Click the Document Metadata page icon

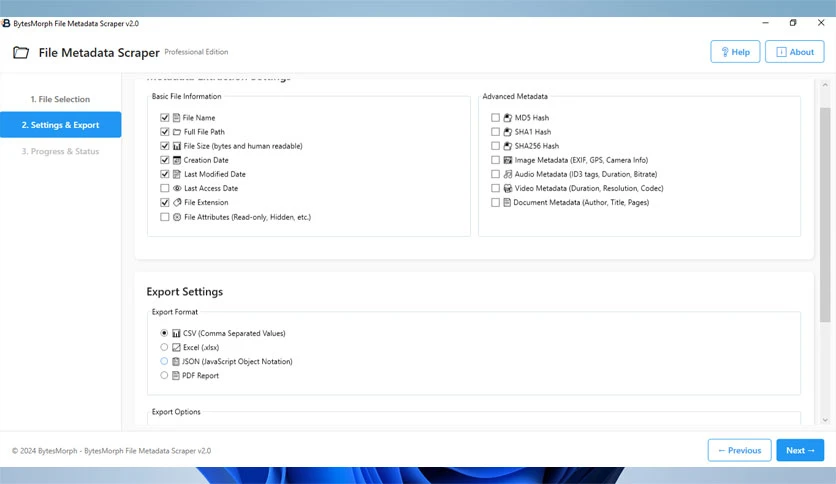click(507, 203)
